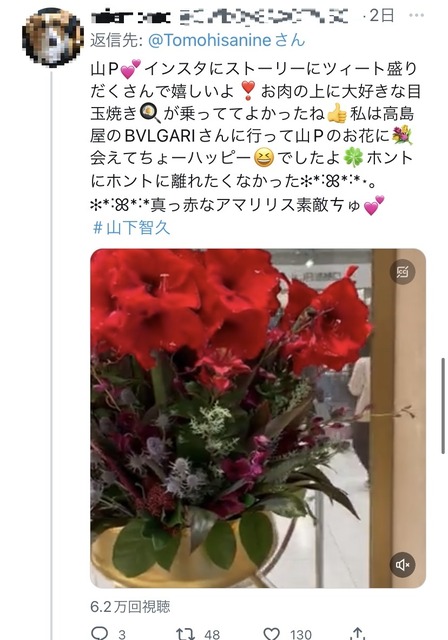This screenshot has width=448, height=640.
Task: Click the reply speech bubble icon
Action: (x=99, y=633)
